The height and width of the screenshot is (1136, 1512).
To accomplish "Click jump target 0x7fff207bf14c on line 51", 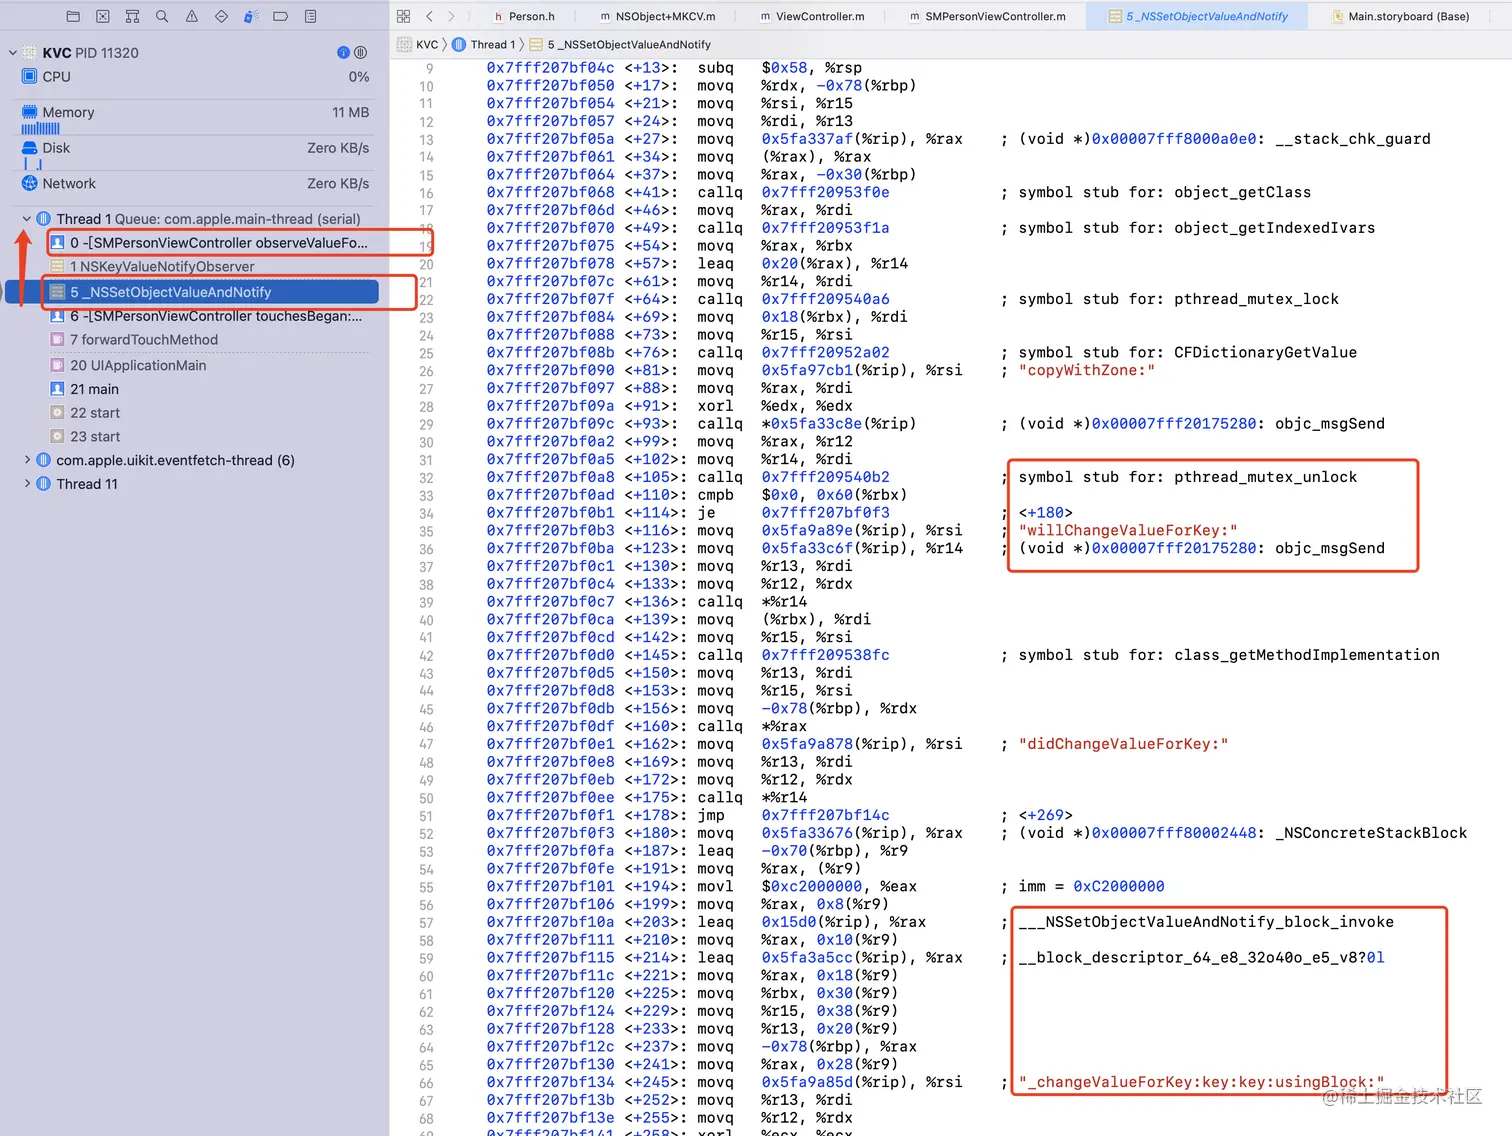I will [825, 815].
